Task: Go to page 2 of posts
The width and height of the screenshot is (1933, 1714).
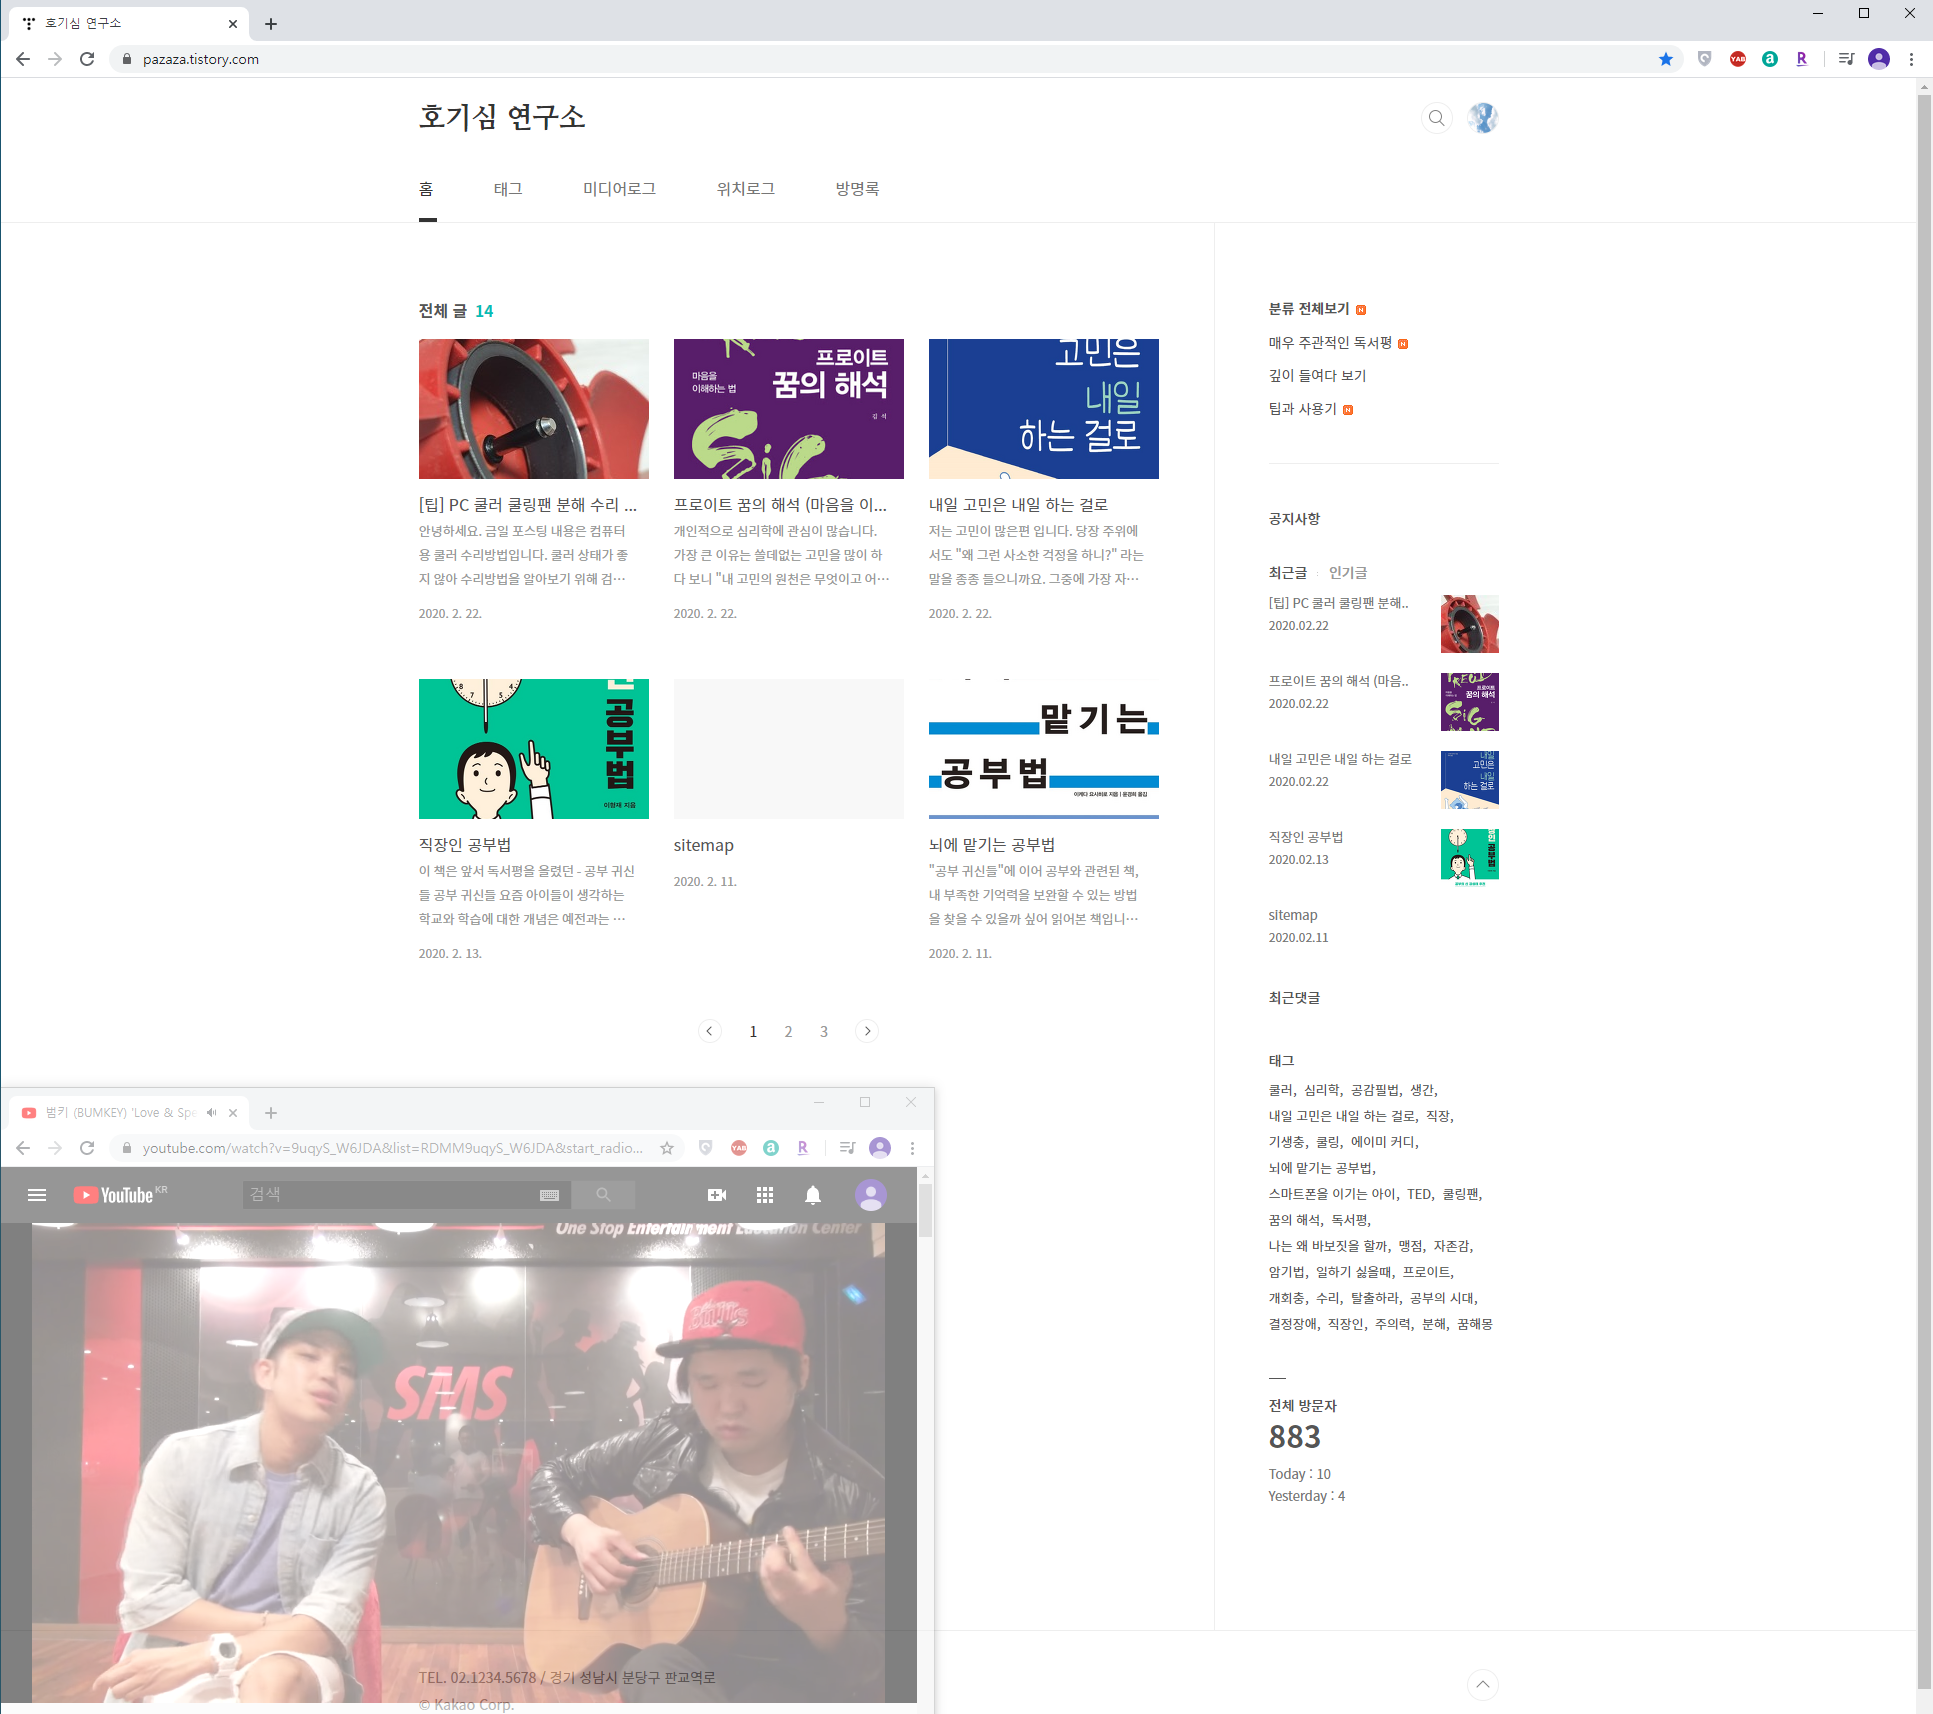Action: pos(789,1031)
